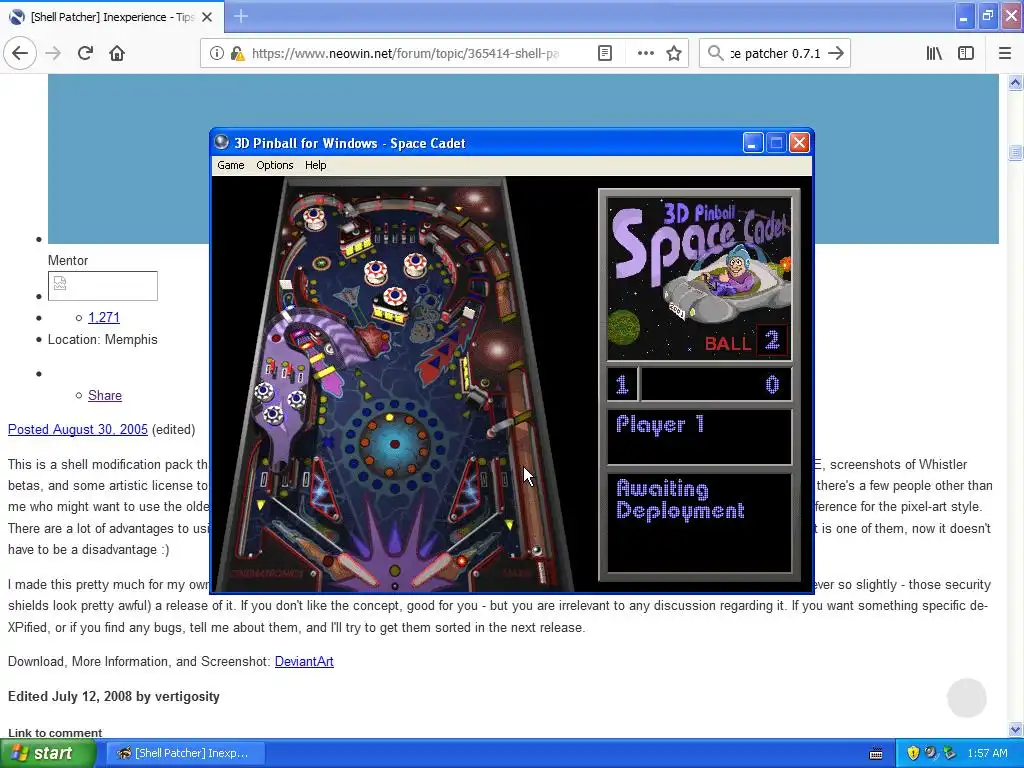Image resolution: width=1024 pixels, height=768 pixels.
Task: Open the Options menu in 3D Pinball
Action: (x=274, y=165)
